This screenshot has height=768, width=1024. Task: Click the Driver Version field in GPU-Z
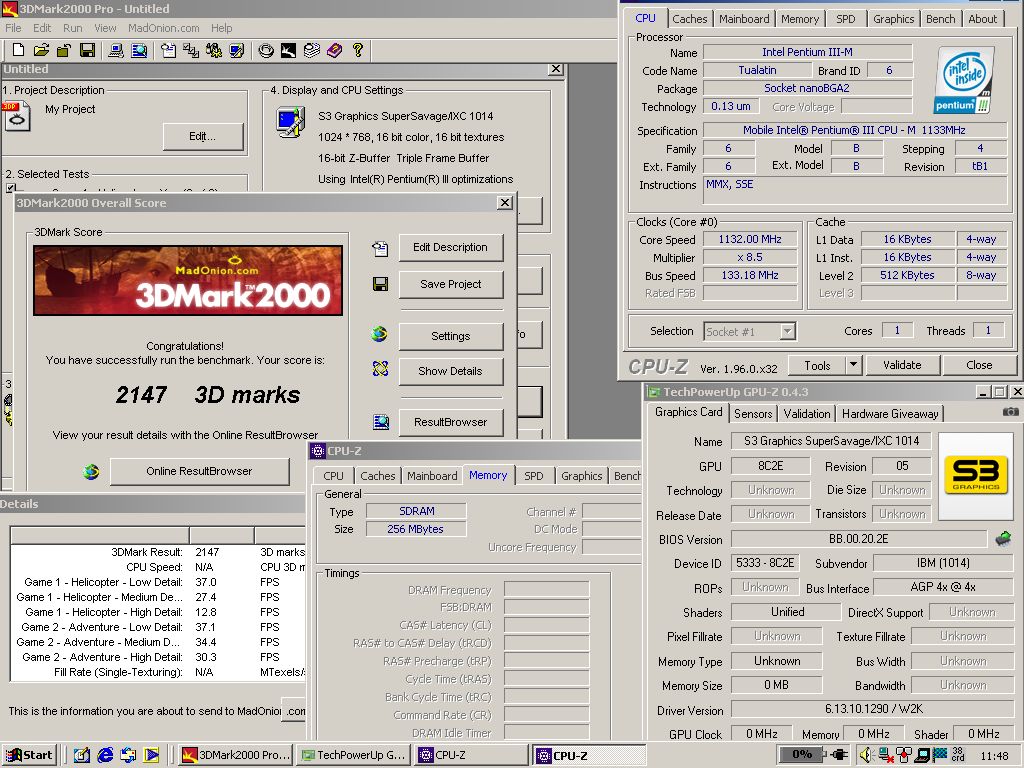pos(874,709)
